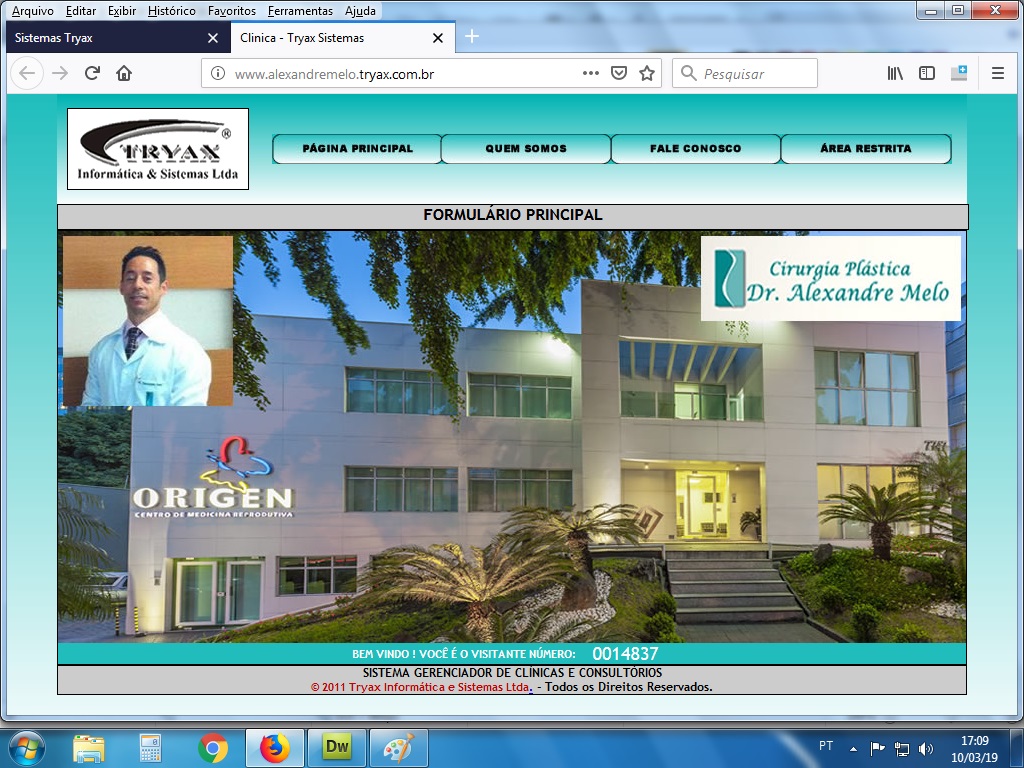Open the Histórico menu

[172, 10]
